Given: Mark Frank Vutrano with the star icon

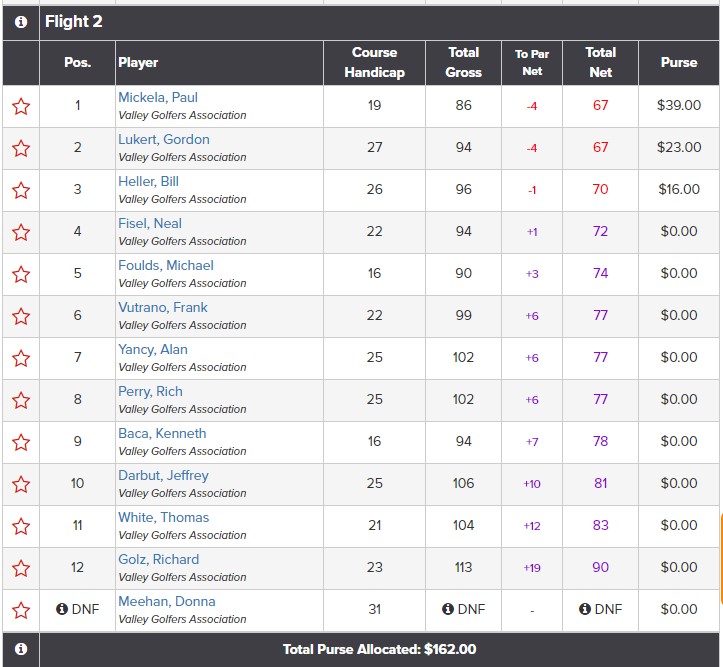Looking at the screenshot, I should coord(21,316).
